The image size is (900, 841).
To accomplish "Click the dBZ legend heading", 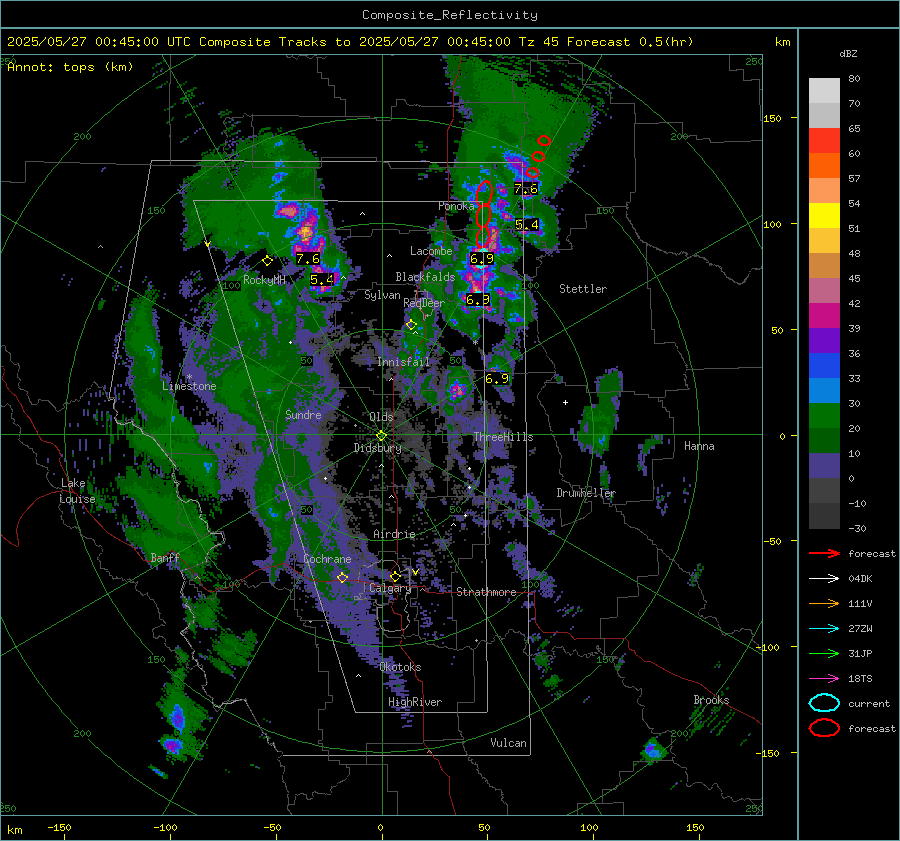I will [x=848, y=54].
